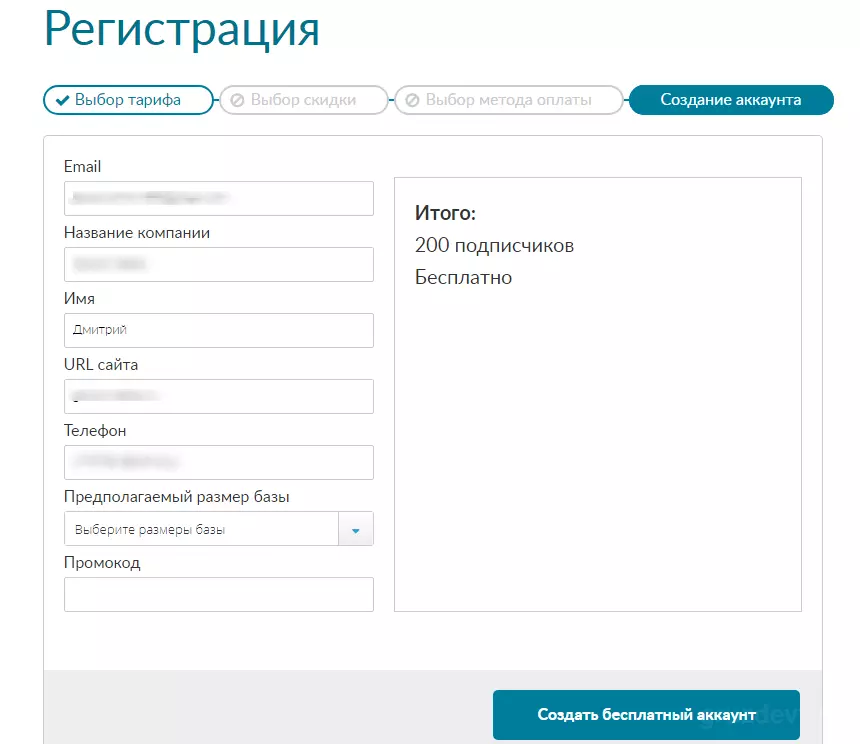Click the Email label

82,167
